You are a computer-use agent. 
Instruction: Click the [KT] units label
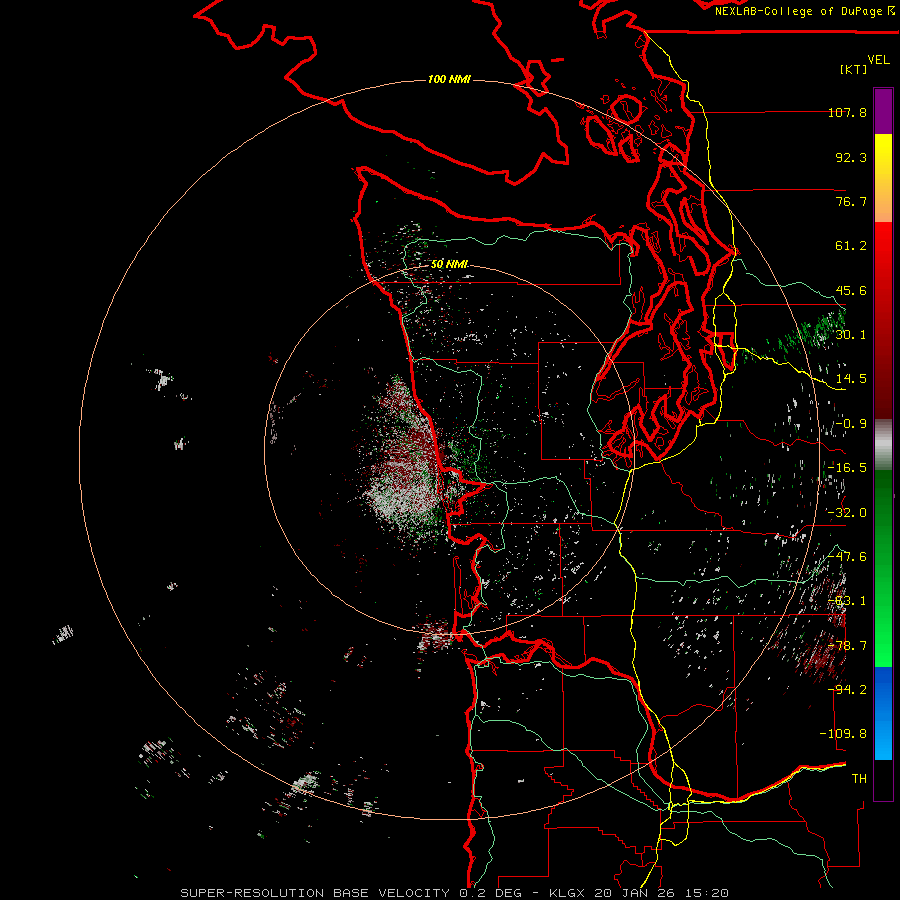(854, 69)
